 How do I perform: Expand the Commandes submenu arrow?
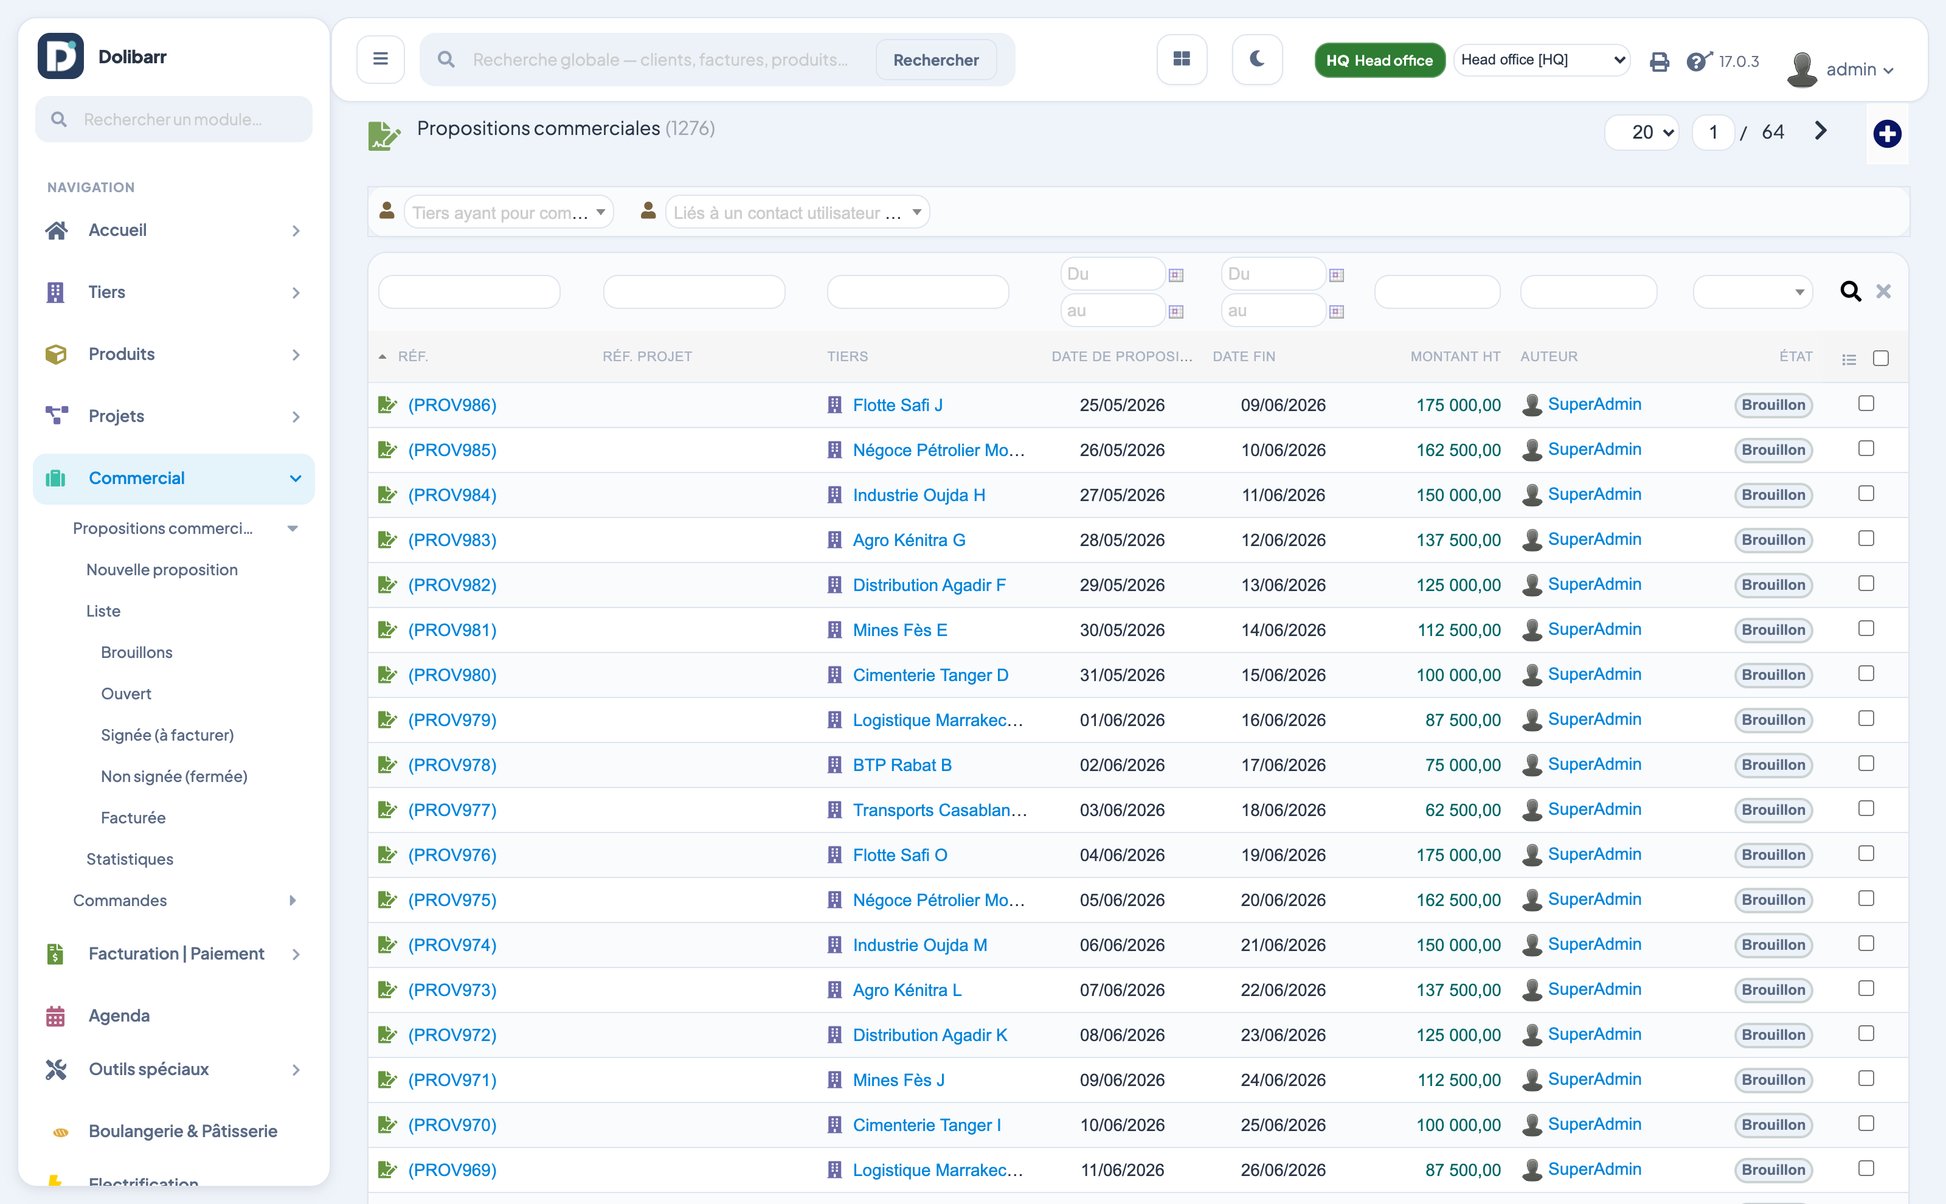point(293,901)
